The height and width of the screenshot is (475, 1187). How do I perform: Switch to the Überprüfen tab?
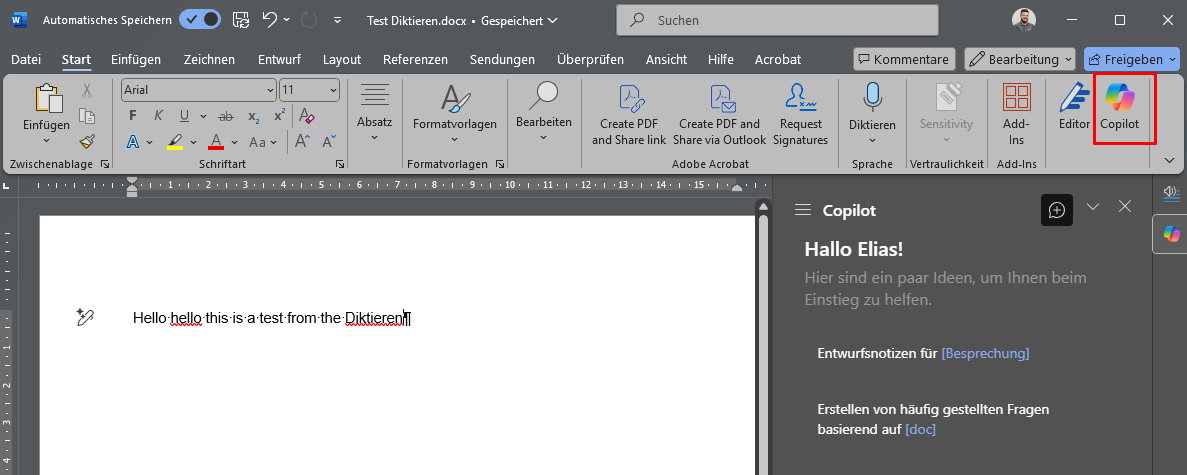tap(590, 59)
